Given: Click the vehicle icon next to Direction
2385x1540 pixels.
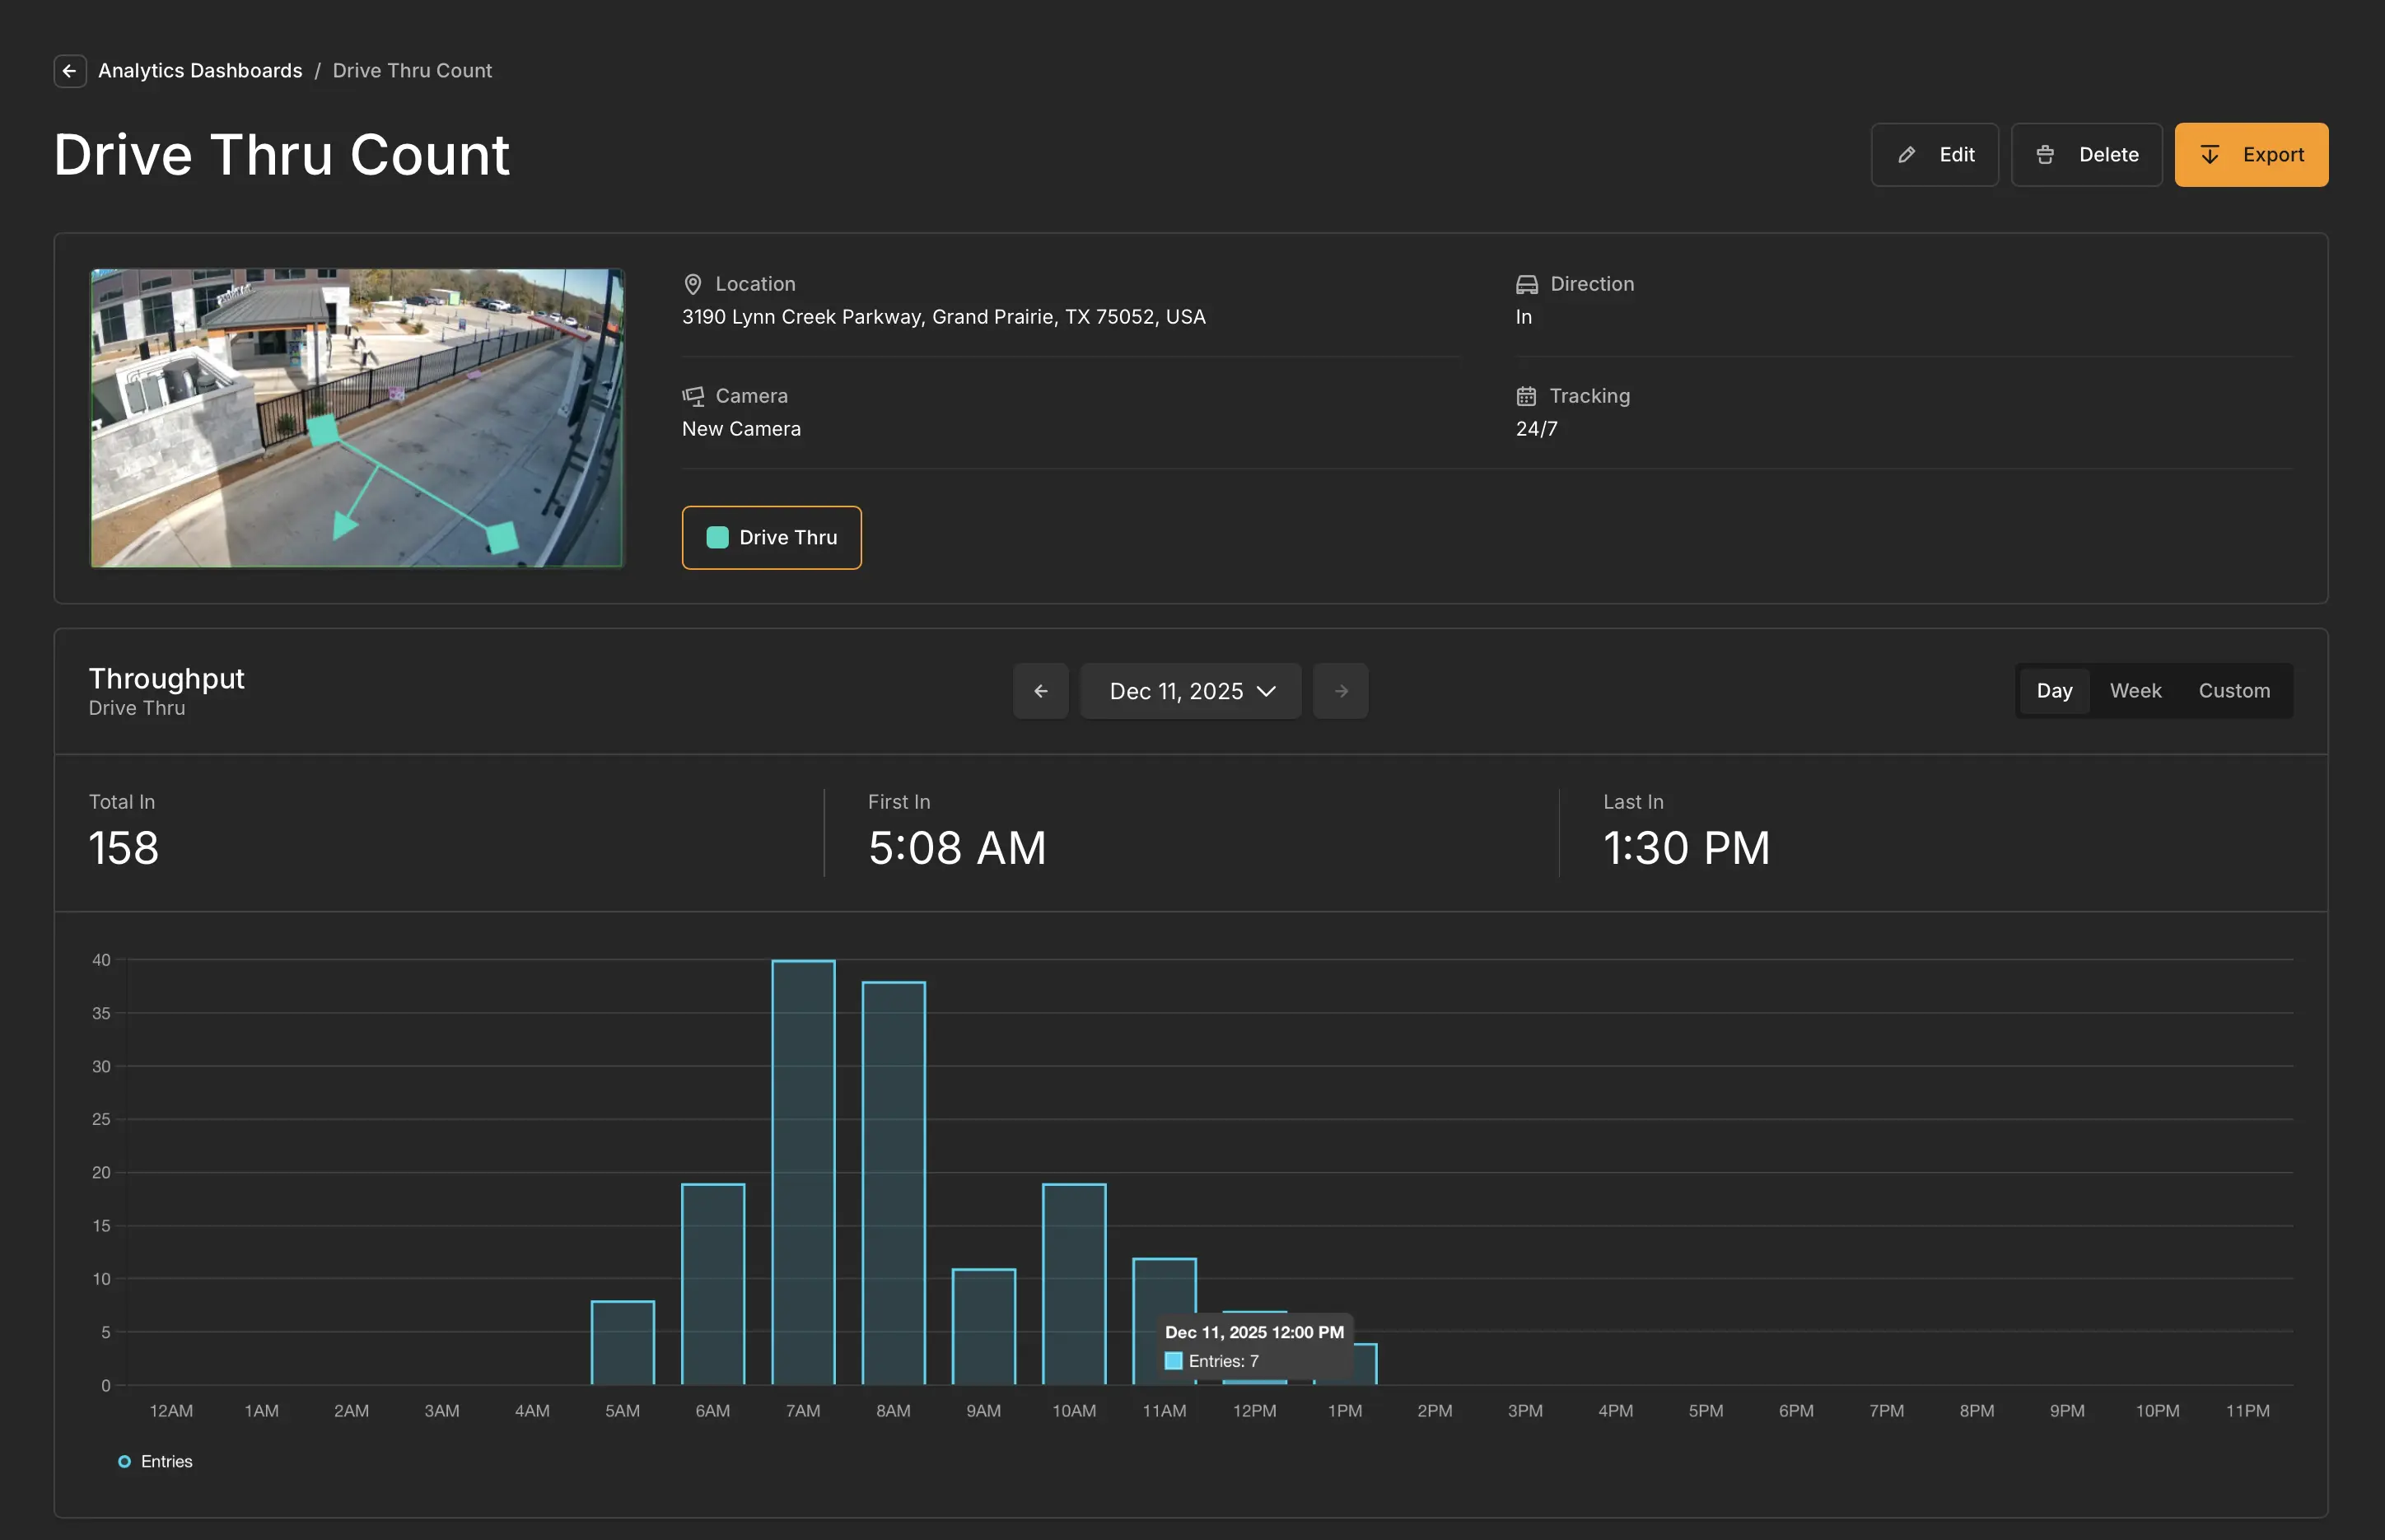Looking at the screenshot, I should tap(1527, 284).
